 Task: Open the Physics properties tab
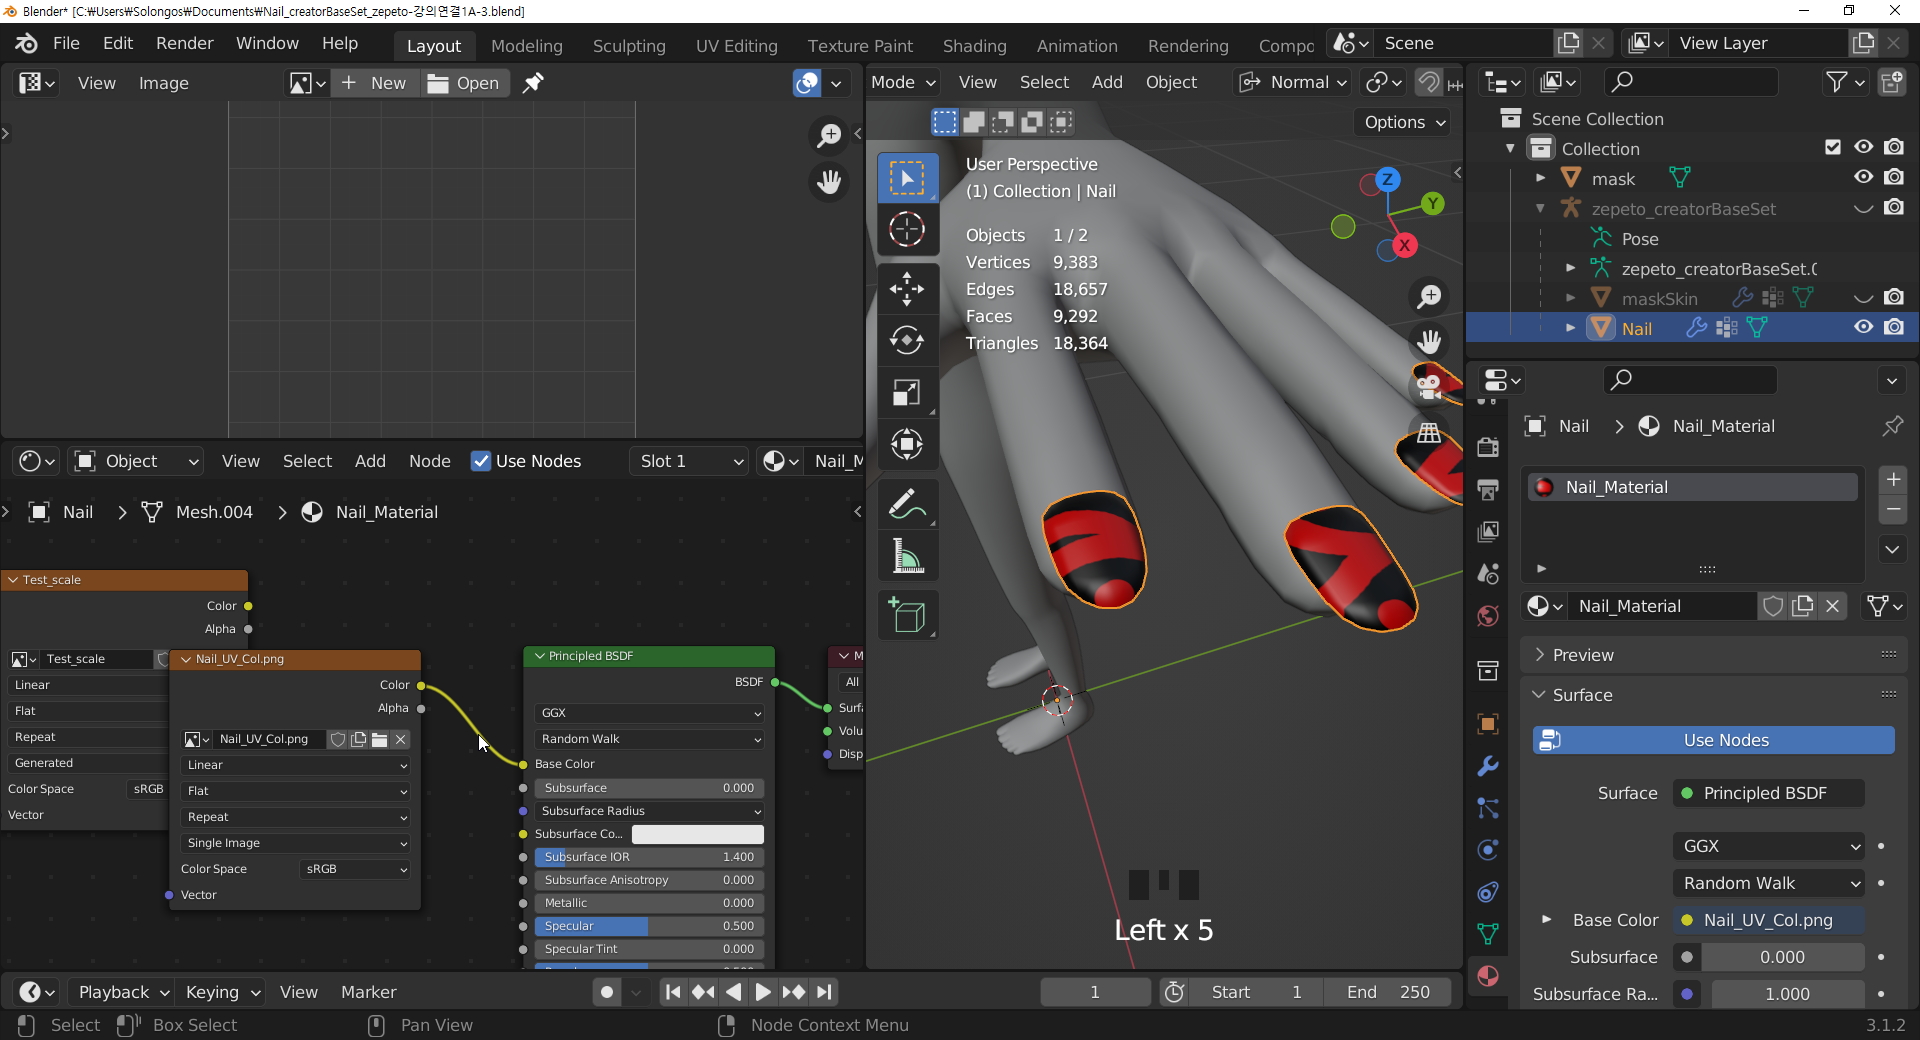tap(1488, 850)
